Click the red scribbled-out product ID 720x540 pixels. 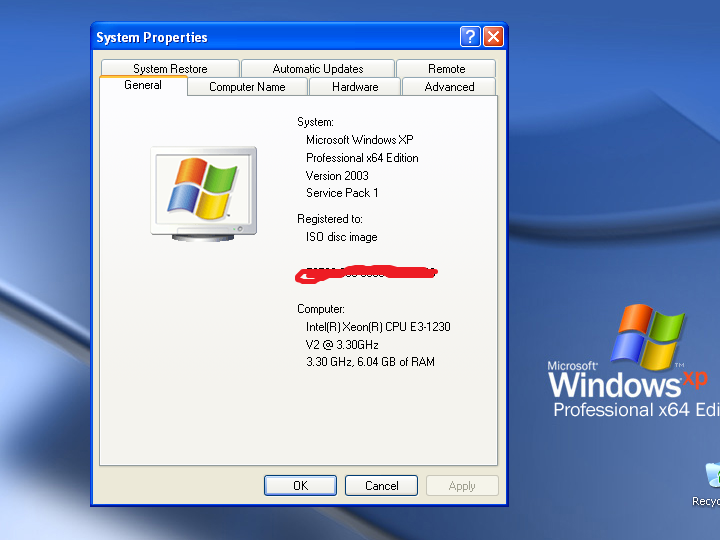pyautogui.click(x=370, y=272)
